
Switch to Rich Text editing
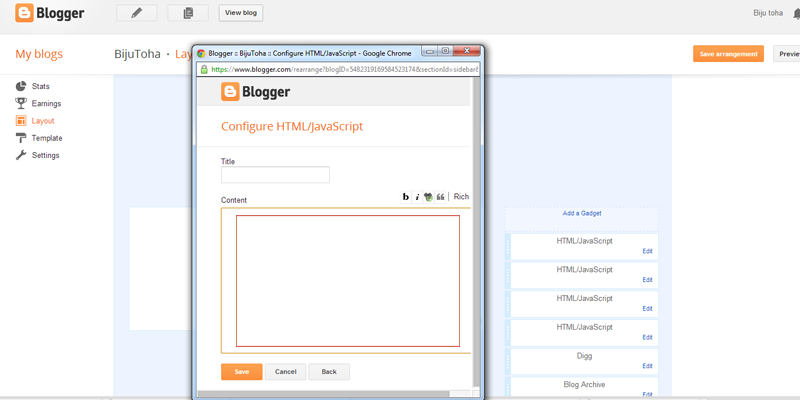(x=461, y=196)
